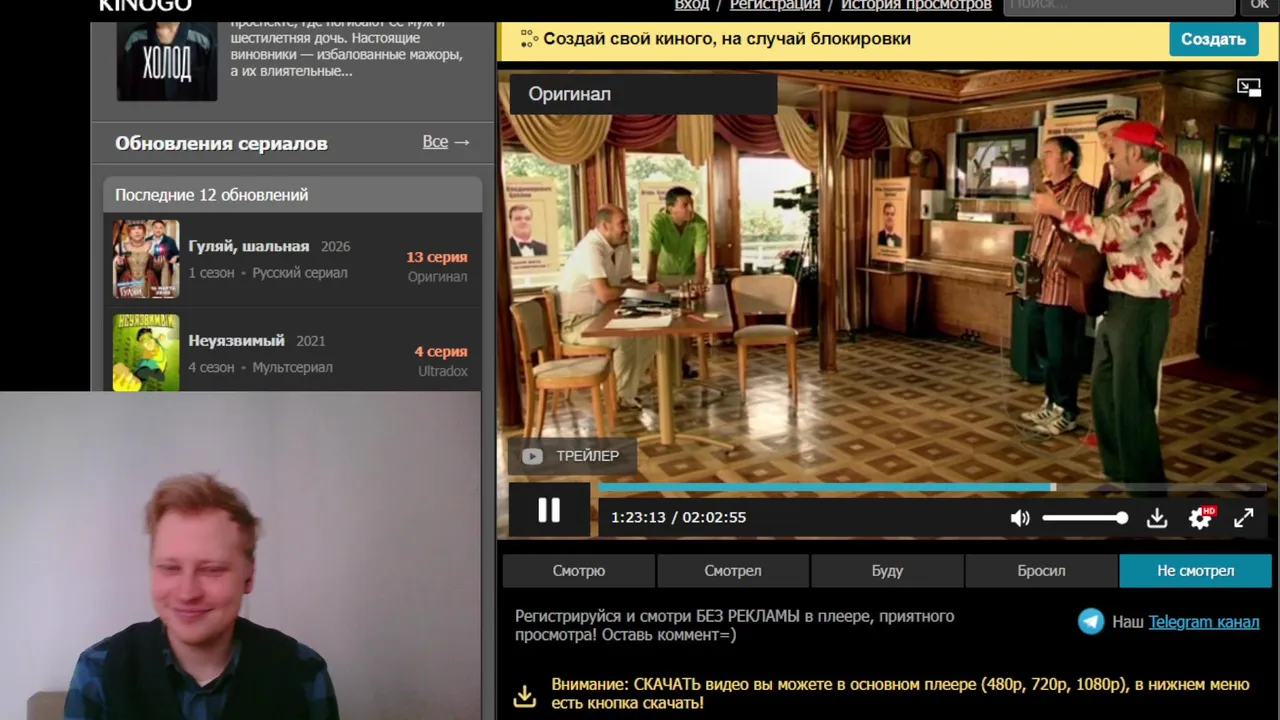This screenshot has width=1280, height=720.
Task: Select the Буду status tab
Action: pyautogui.click(x=887, y=571)
